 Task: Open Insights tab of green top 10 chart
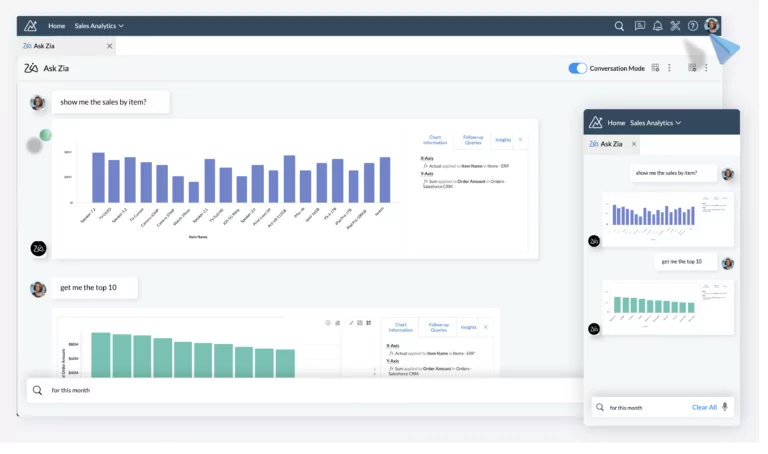tap(468, 327)
